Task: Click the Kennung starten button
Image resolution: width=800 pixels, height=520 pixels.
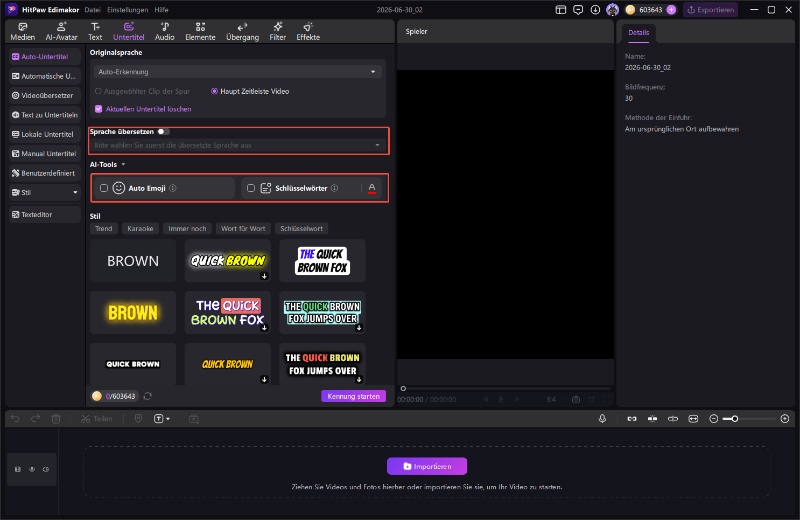Action: point(354,396)
